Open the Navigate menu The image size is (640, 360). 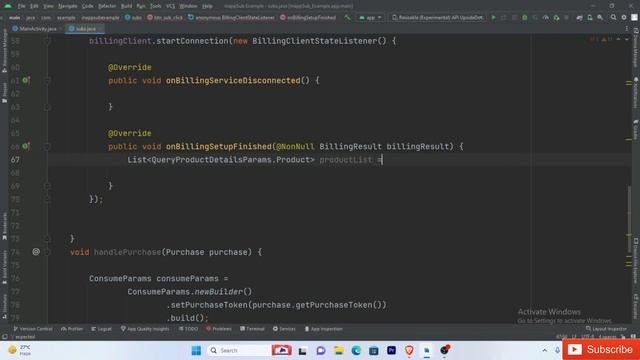coord(67,6)
